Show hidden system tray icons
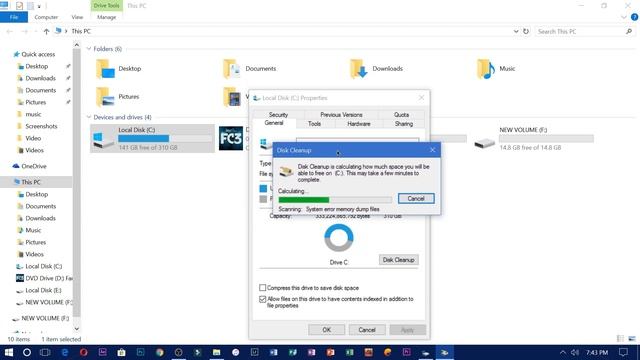 point(563,352)
